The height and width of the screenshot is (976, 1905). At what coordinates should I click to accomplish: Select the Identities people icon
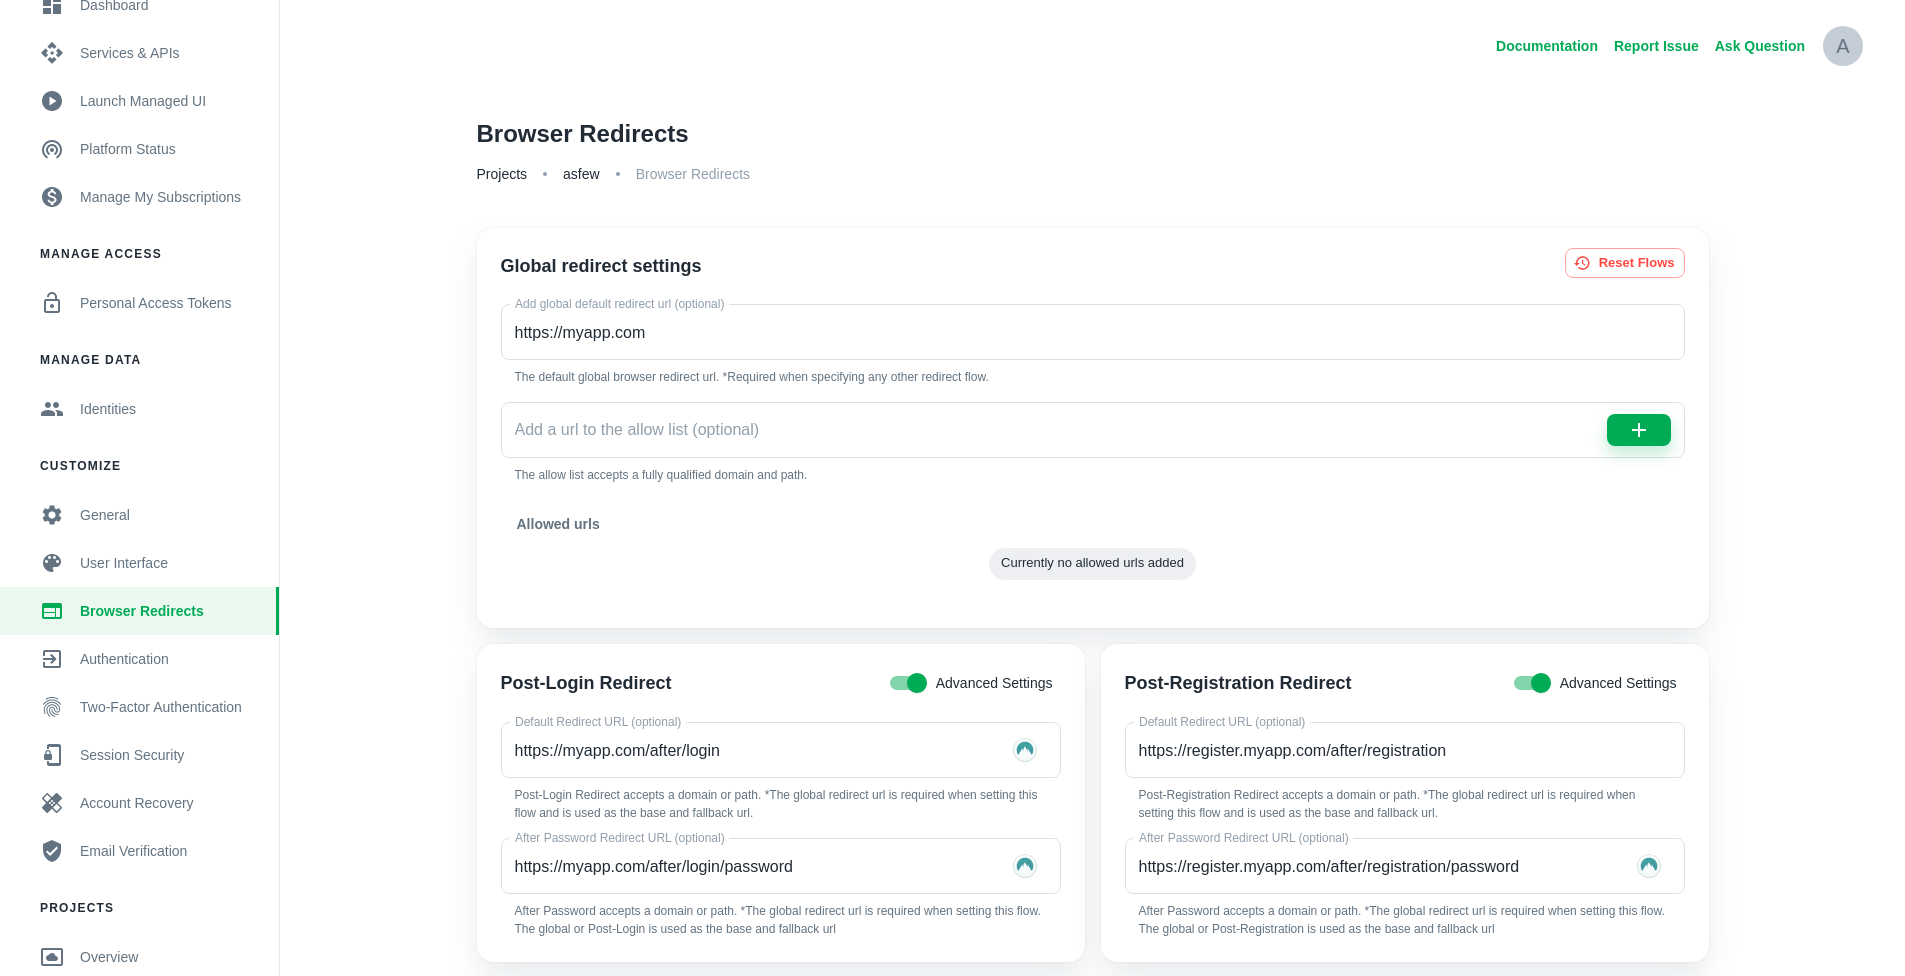tap(52, 409)
